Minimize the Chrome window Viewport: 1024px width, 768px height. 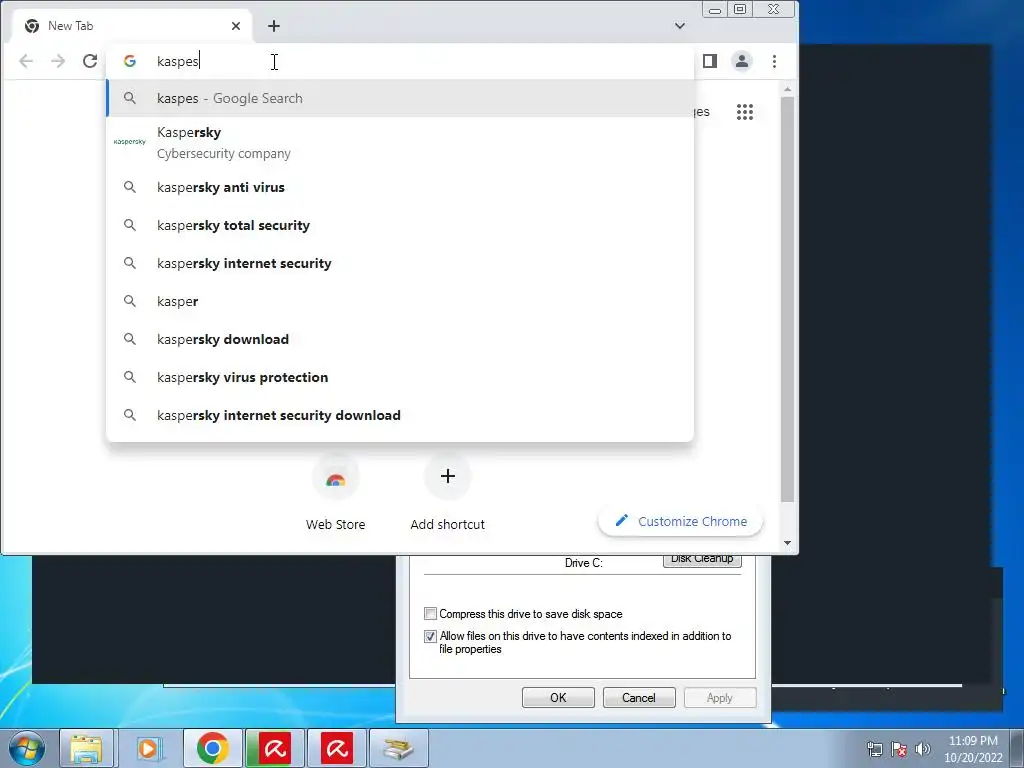(715, 10)
